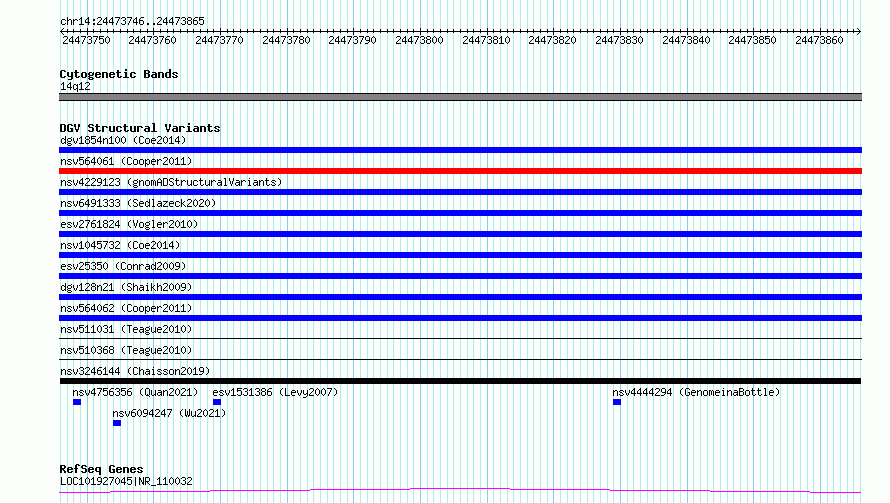
Task: Open nsv6094247 (Wu2021) label
Action: pyautogui.click(x=169, y=413)
